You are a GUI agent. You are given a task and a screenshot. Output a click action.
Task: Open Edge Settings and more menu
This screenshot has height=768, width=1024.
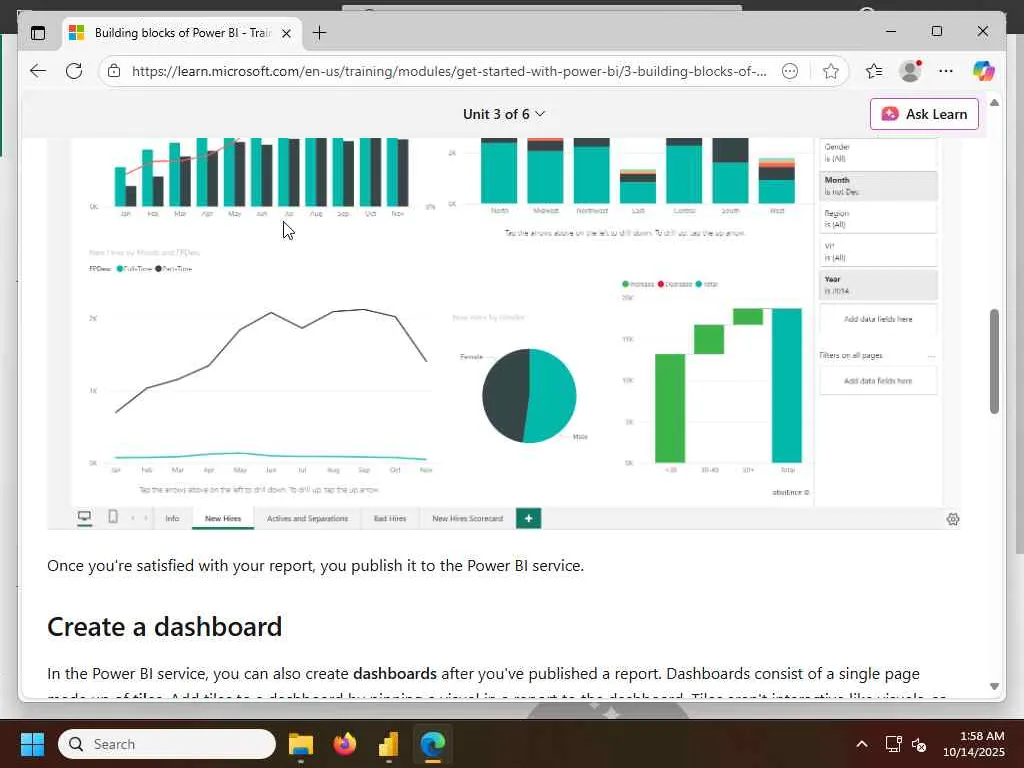pos(946,71)
